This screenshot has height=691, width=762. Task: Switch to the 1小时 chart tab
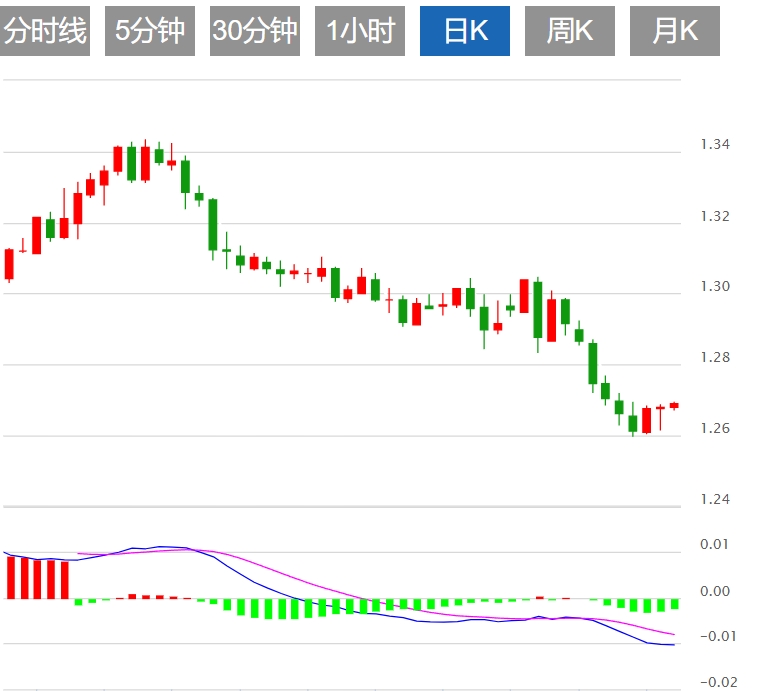point(360,31)
